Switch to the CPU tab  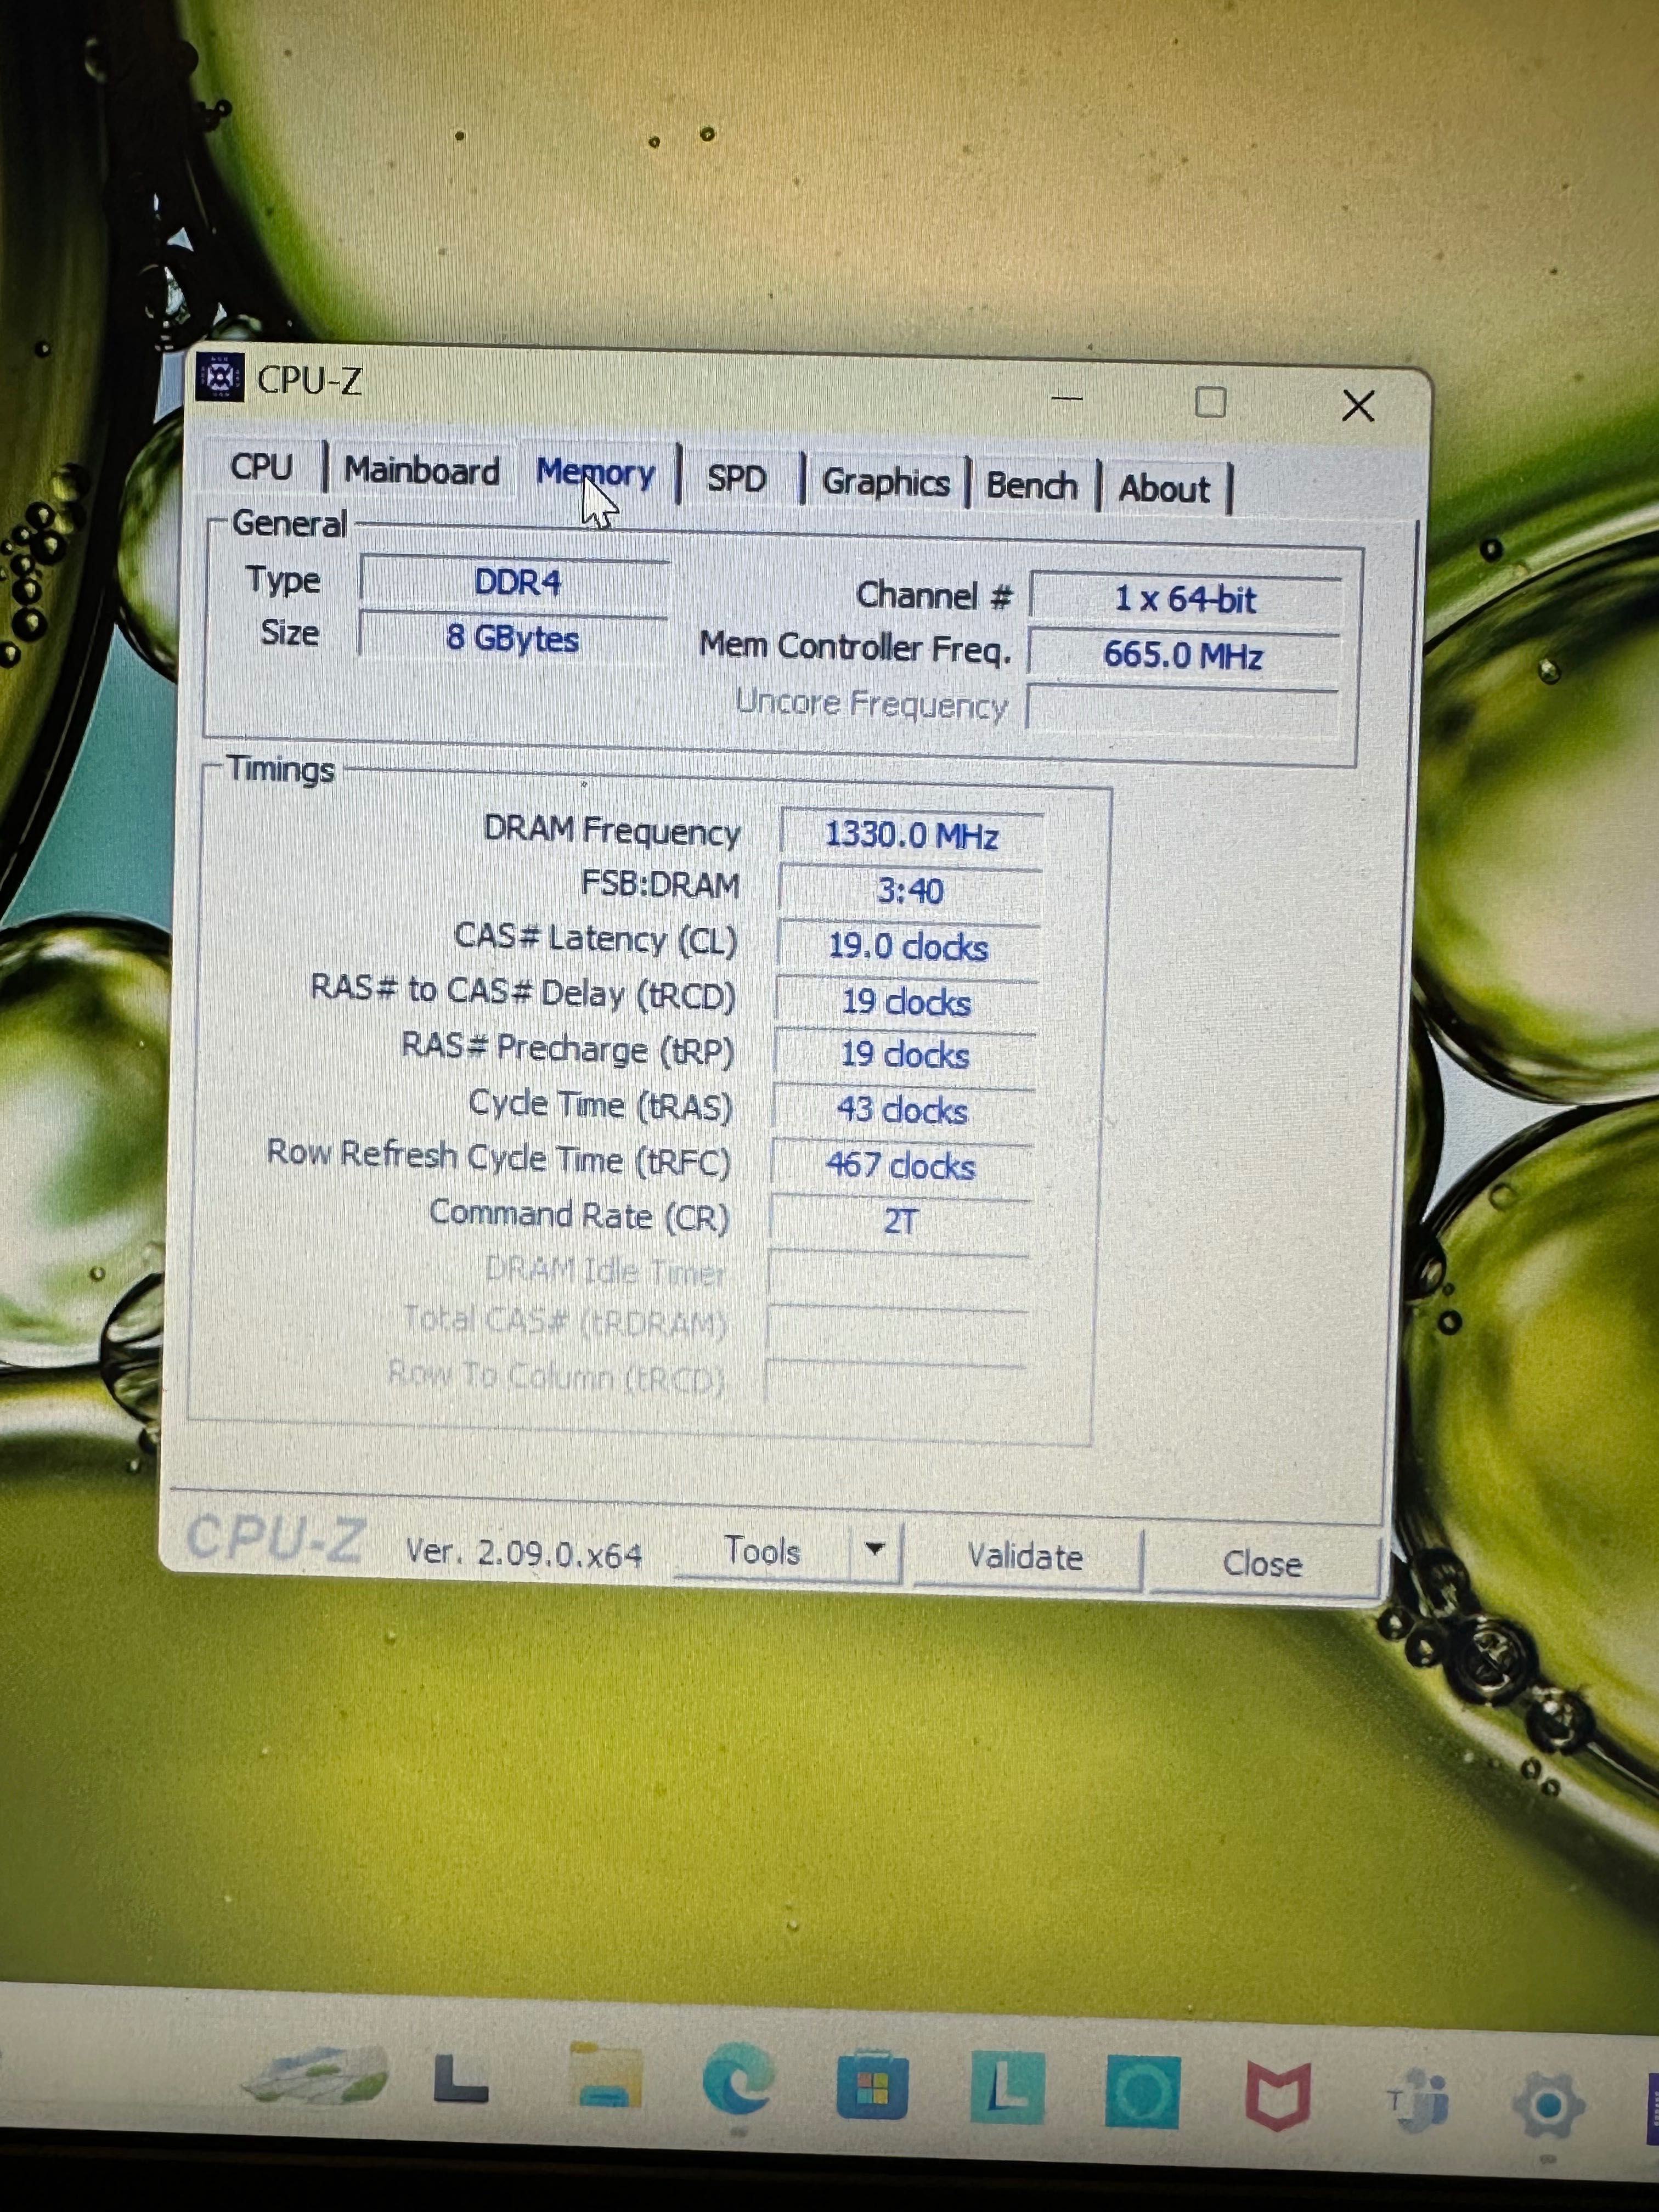261,467
